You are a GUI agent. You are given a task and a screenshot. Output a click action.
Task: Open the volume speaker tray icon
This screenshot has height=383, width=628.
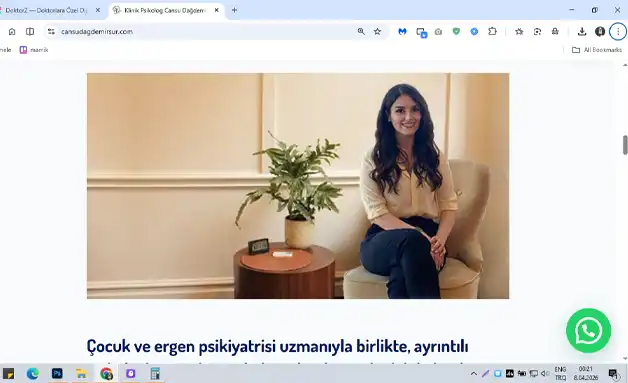click(545, 374)
